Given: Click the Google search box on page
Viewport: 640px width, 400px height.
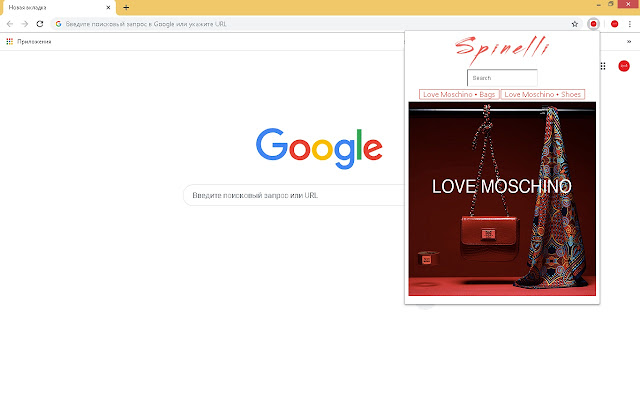Looking at the screenshot, I should pos(294,195).
